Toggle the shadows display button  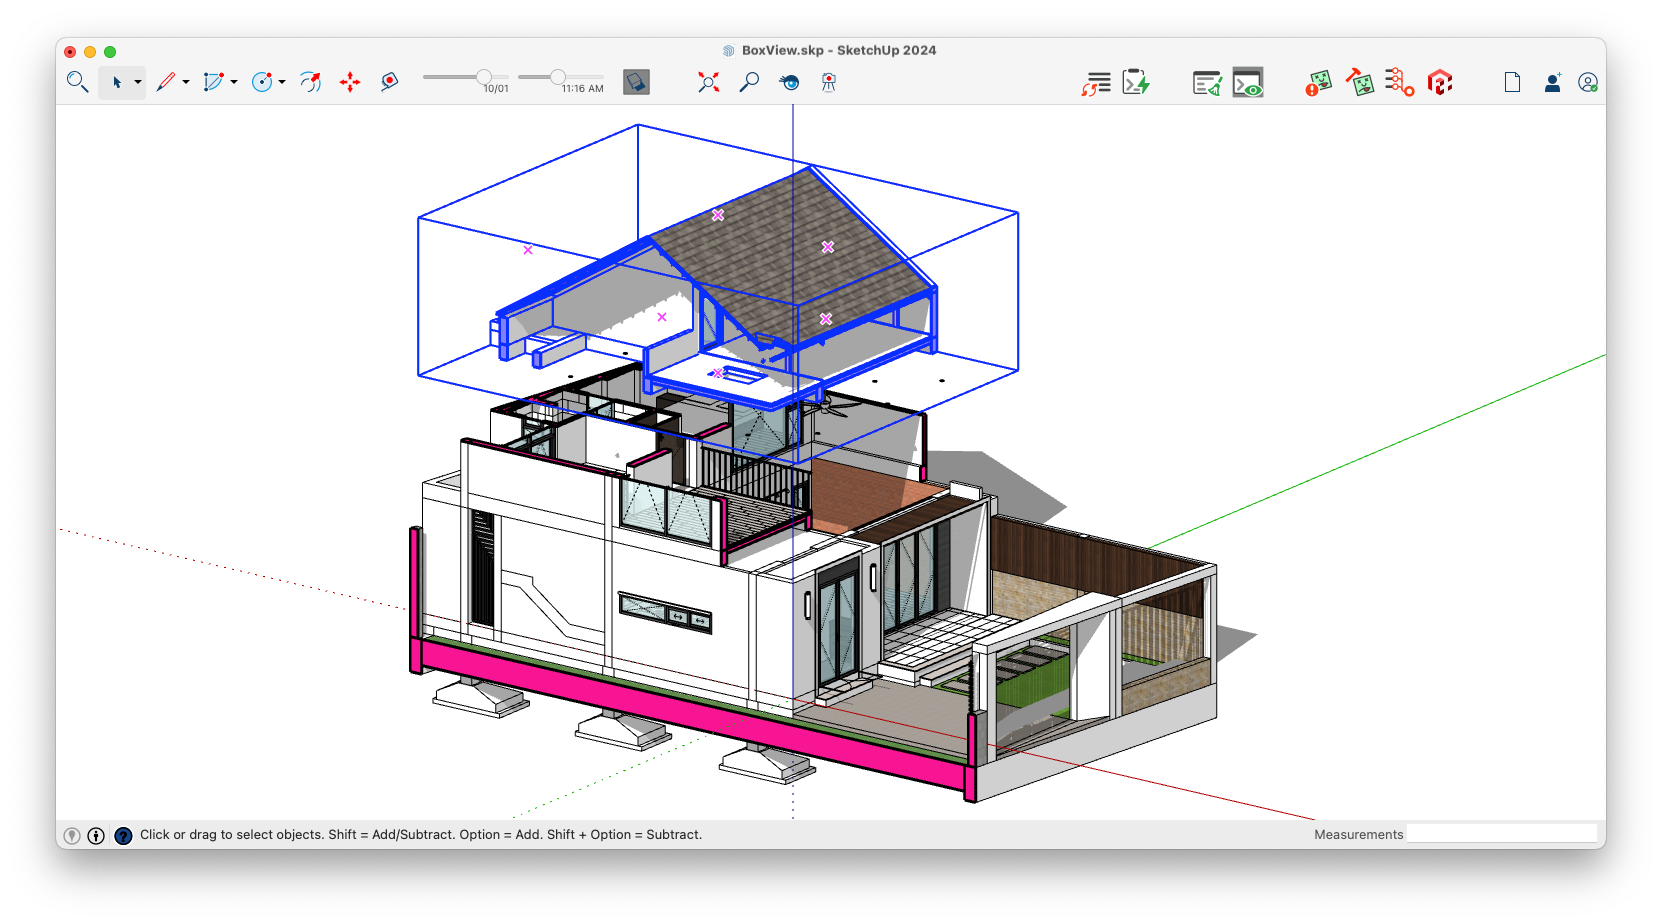click(636, 82)
